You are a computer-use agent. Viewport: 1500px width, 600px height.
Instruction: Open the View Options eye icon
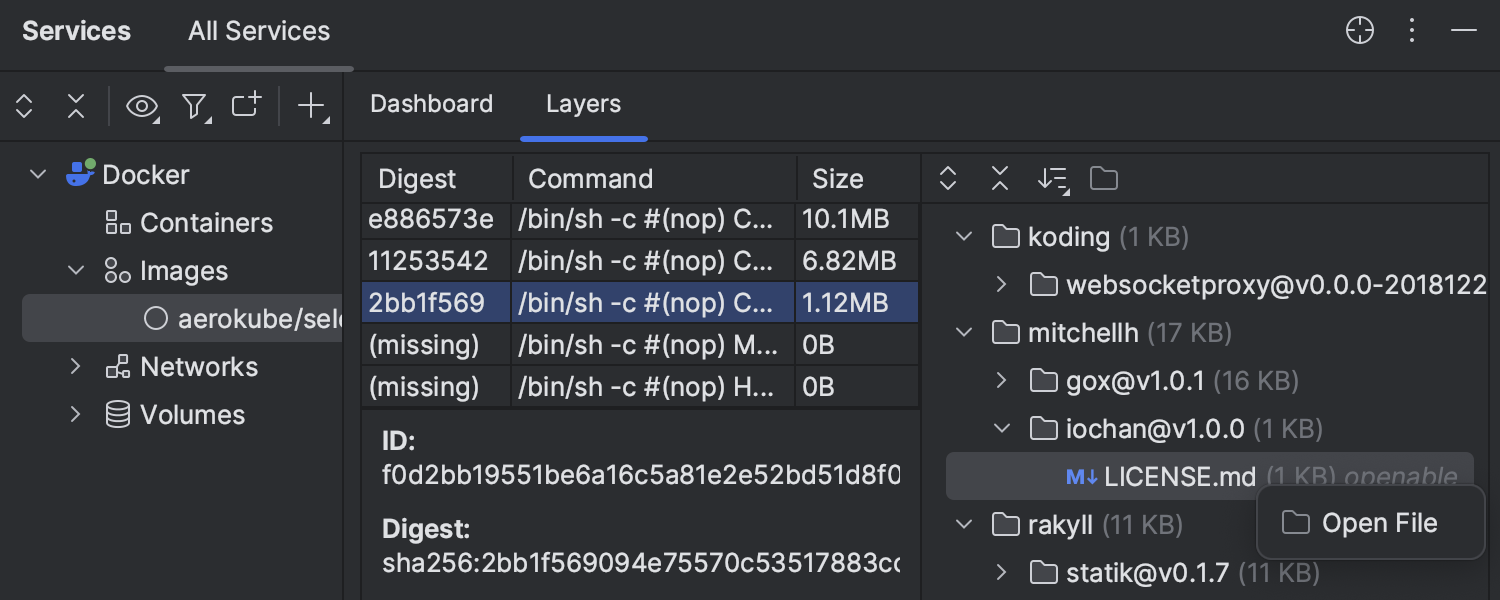tap(142, 106)
